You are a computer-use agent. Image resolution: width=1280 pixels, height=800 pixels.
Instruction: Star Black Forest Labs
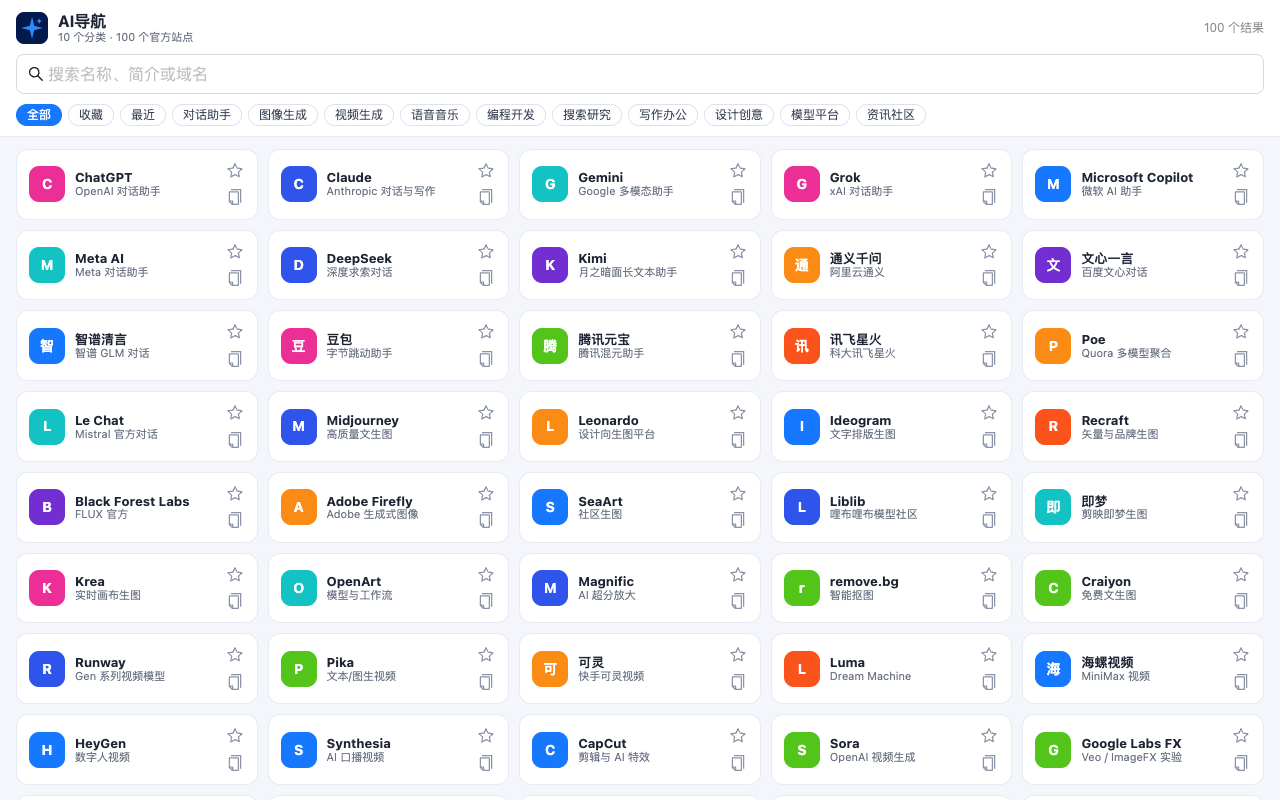pos(235,494)
